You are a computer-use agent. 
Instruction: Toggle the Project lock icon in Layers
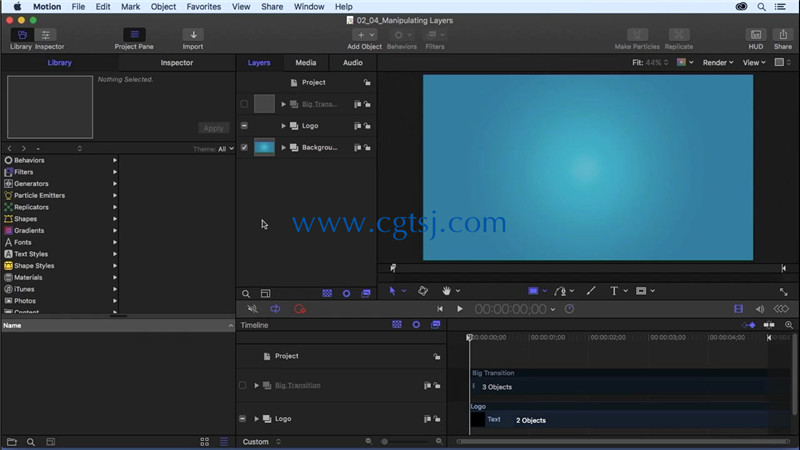click(x=367, y=82)
